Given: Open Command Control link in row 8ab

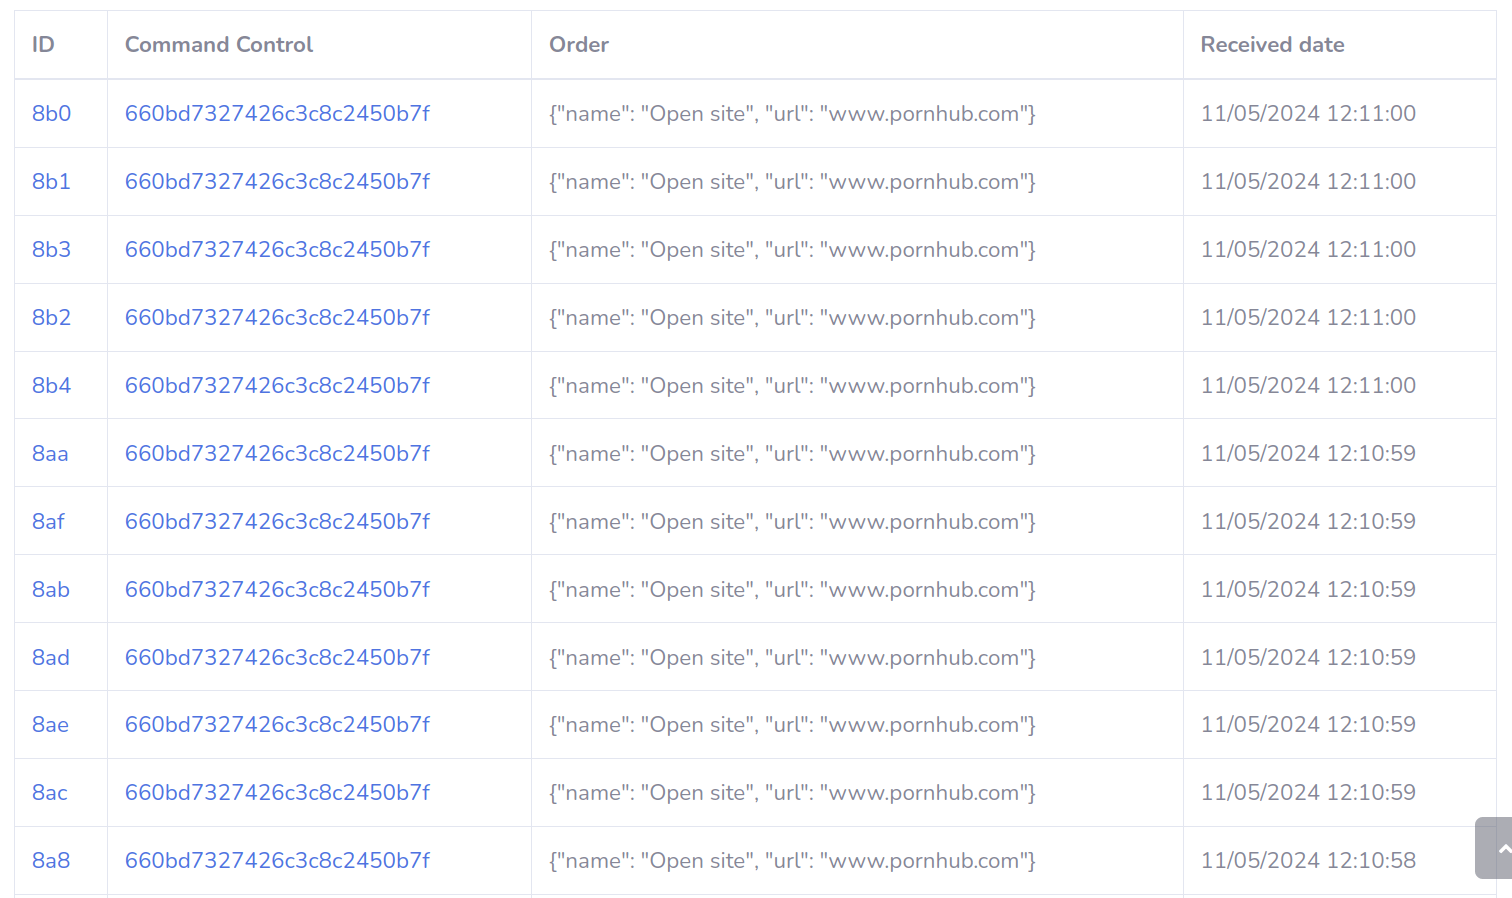Looking at the screenshot, I should [x=277, y=590].
